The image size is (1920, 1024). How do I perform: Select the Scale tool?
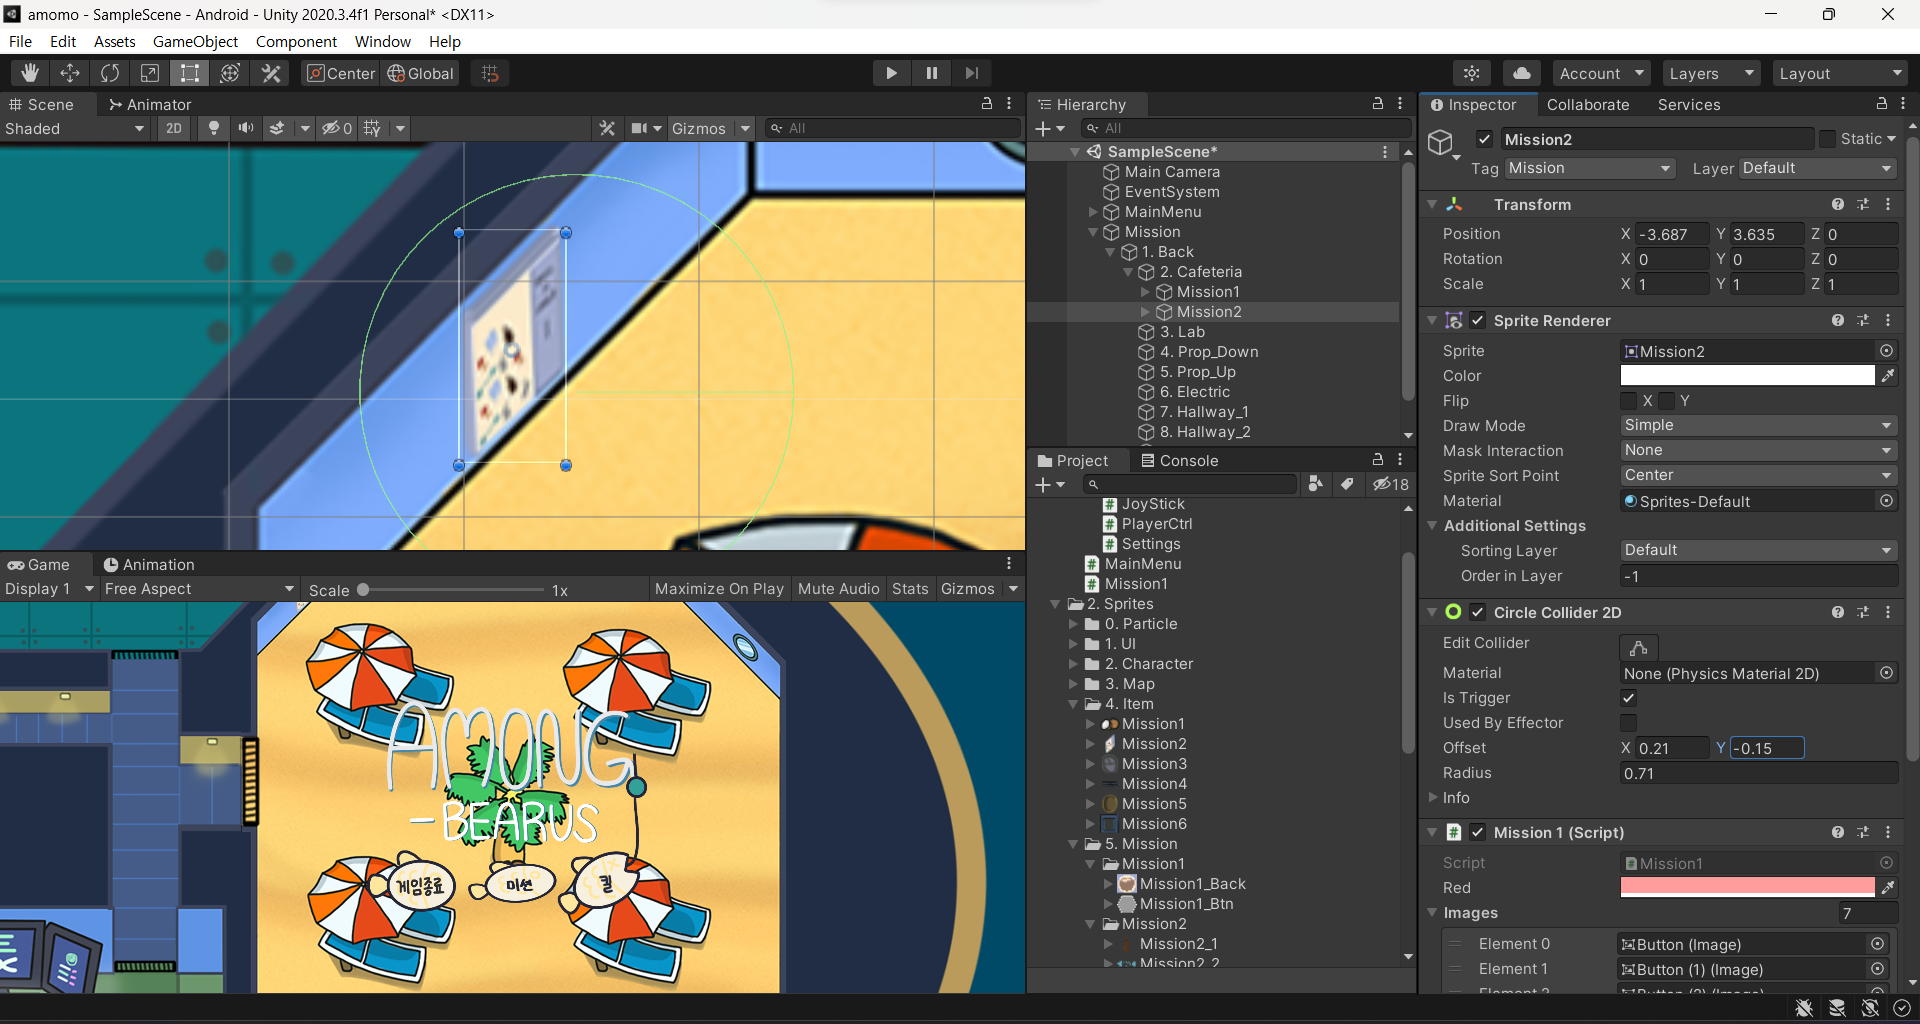(150, 73)
